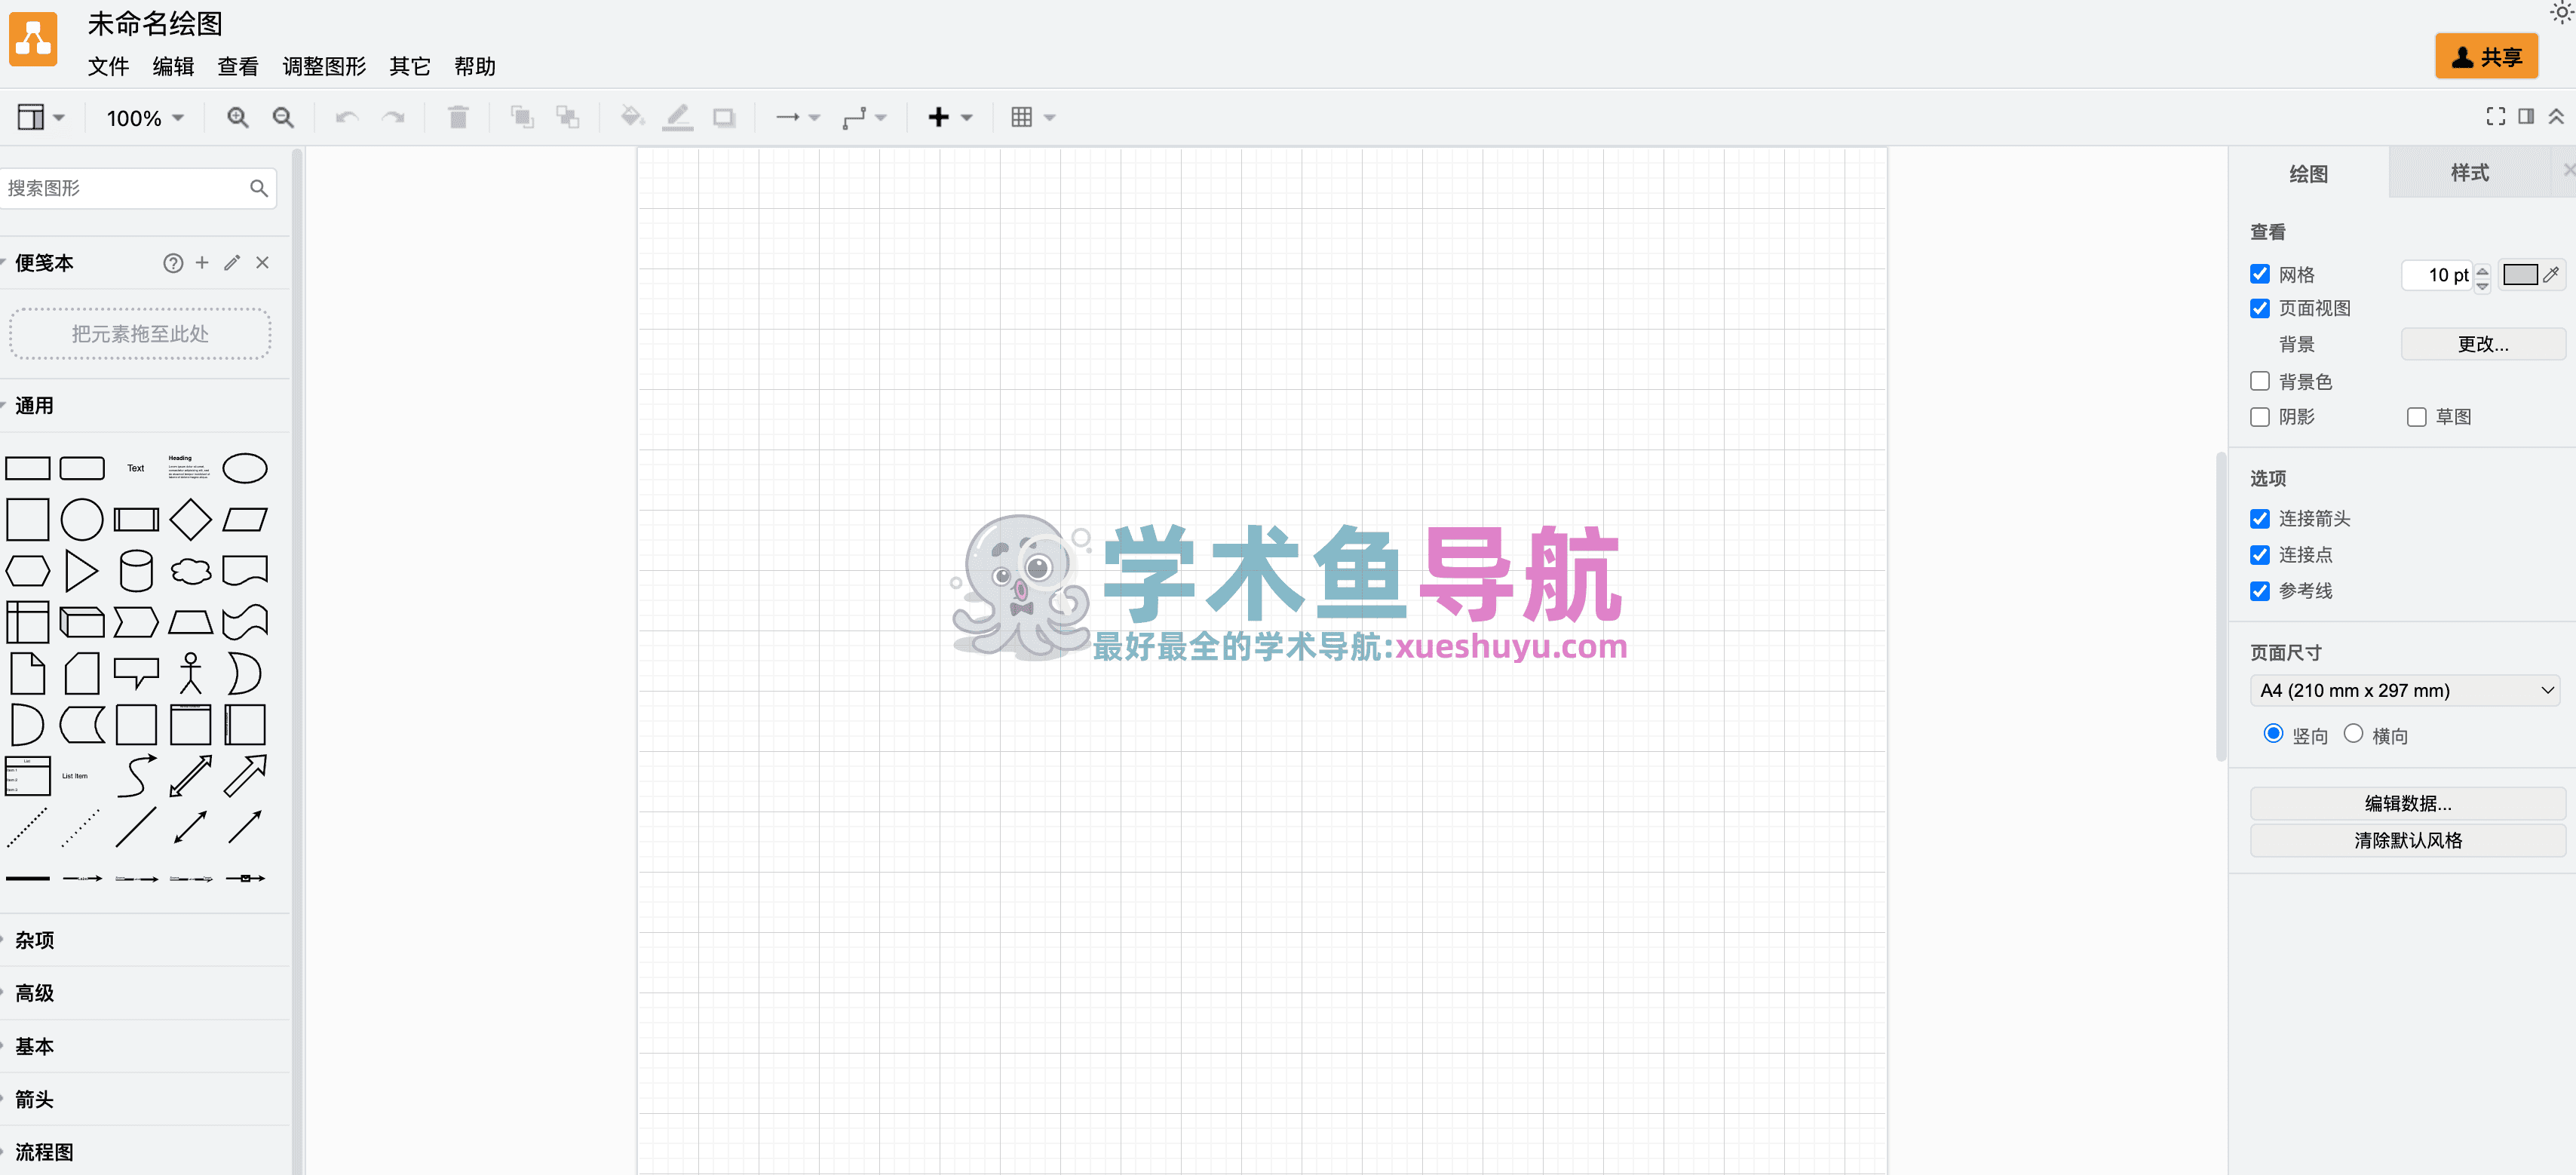Click the fullscreen toggle icon
This screenshot has height=1175, width=2576.
tap(2495, 117)
